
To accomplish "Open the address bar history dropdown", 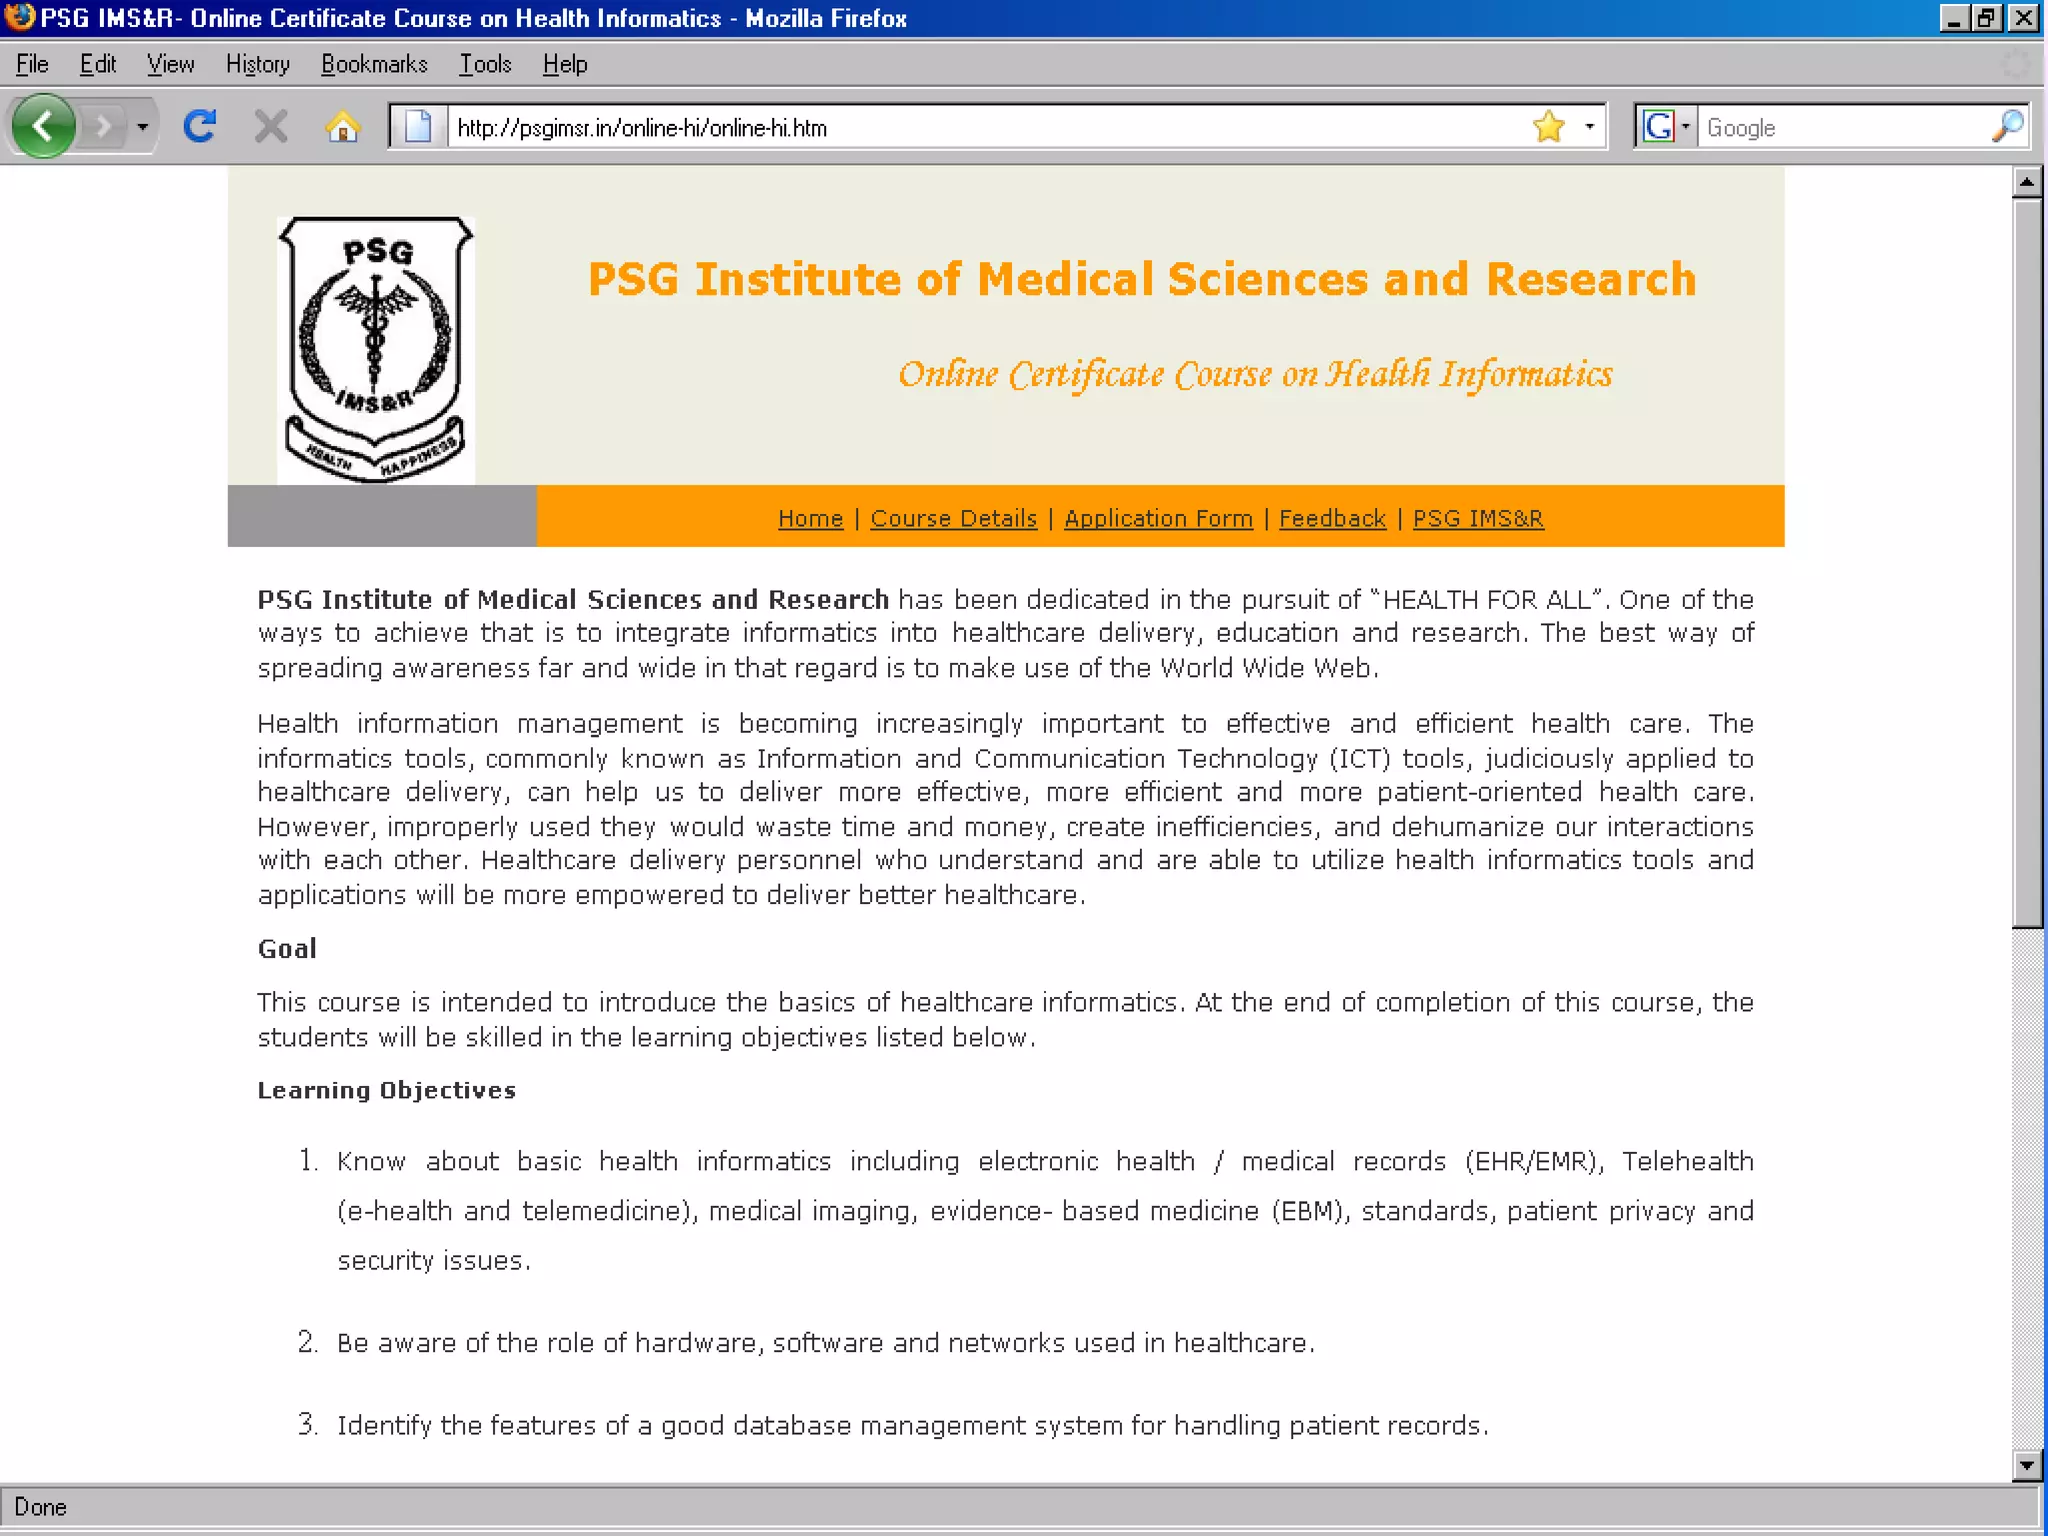I will (1589, 127).
